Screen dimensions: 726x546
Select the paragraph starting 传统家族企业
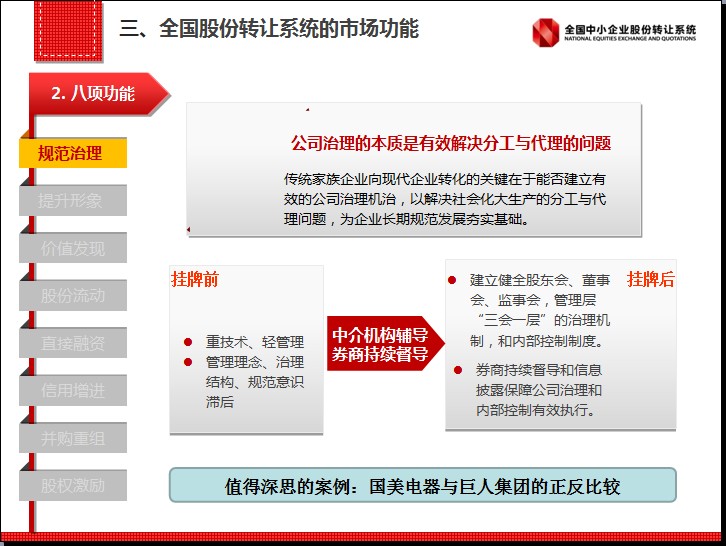pyautogui.click(x=445, y=199)
